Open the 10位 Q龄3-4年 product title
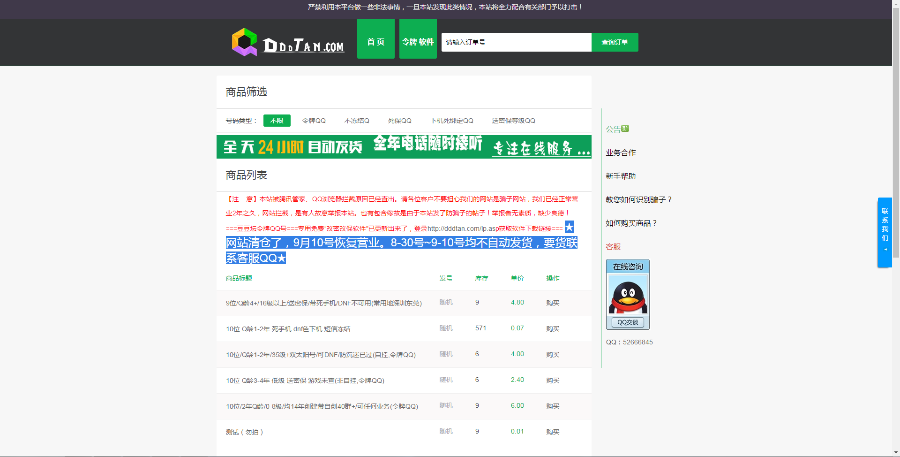Viewport: 900px width, 457px height. 305,380
